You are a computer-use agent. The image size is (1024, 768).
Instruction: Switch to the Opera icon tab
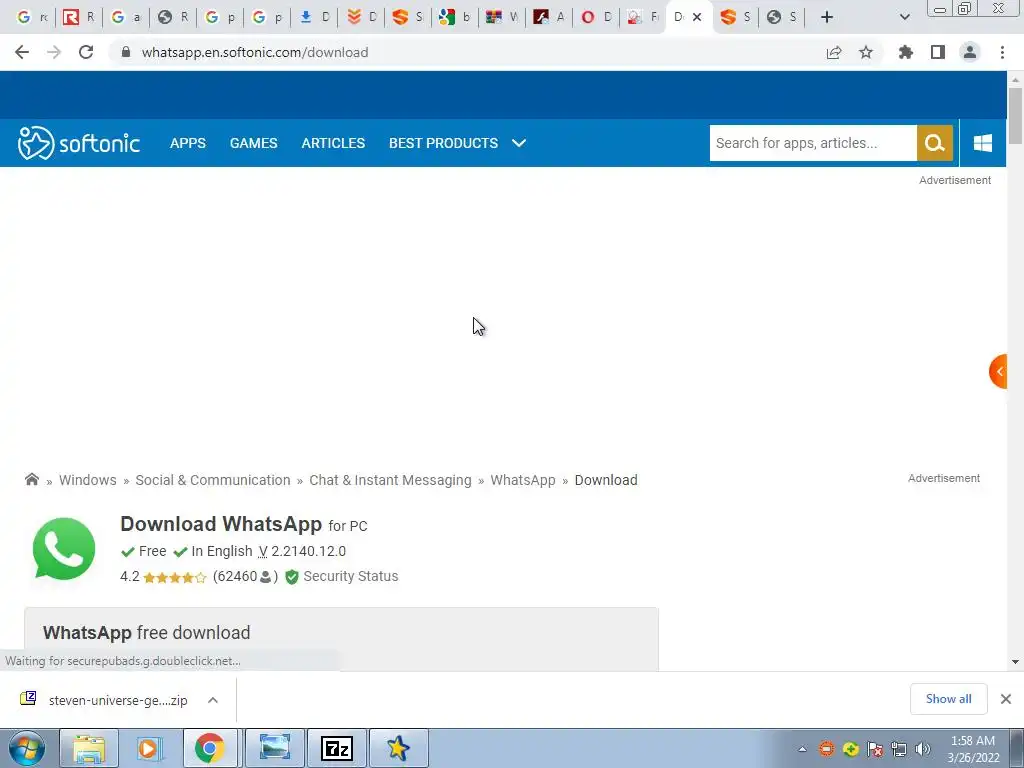(x=596, y=17)
